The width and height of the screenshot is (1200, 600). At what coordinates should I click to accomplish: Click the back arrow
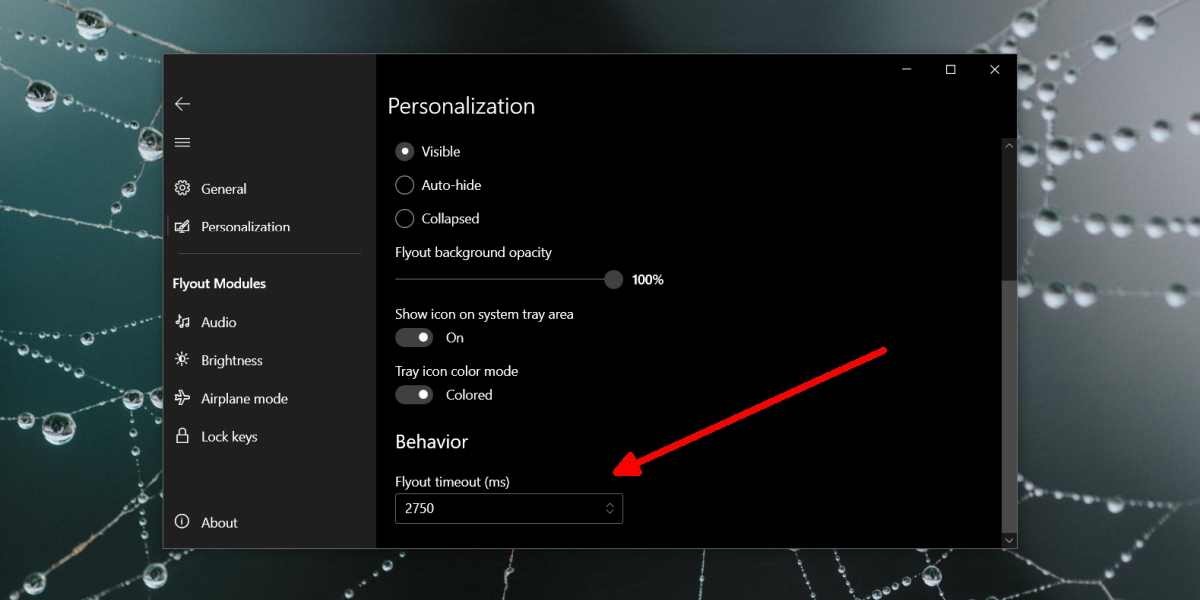point(182,103)
